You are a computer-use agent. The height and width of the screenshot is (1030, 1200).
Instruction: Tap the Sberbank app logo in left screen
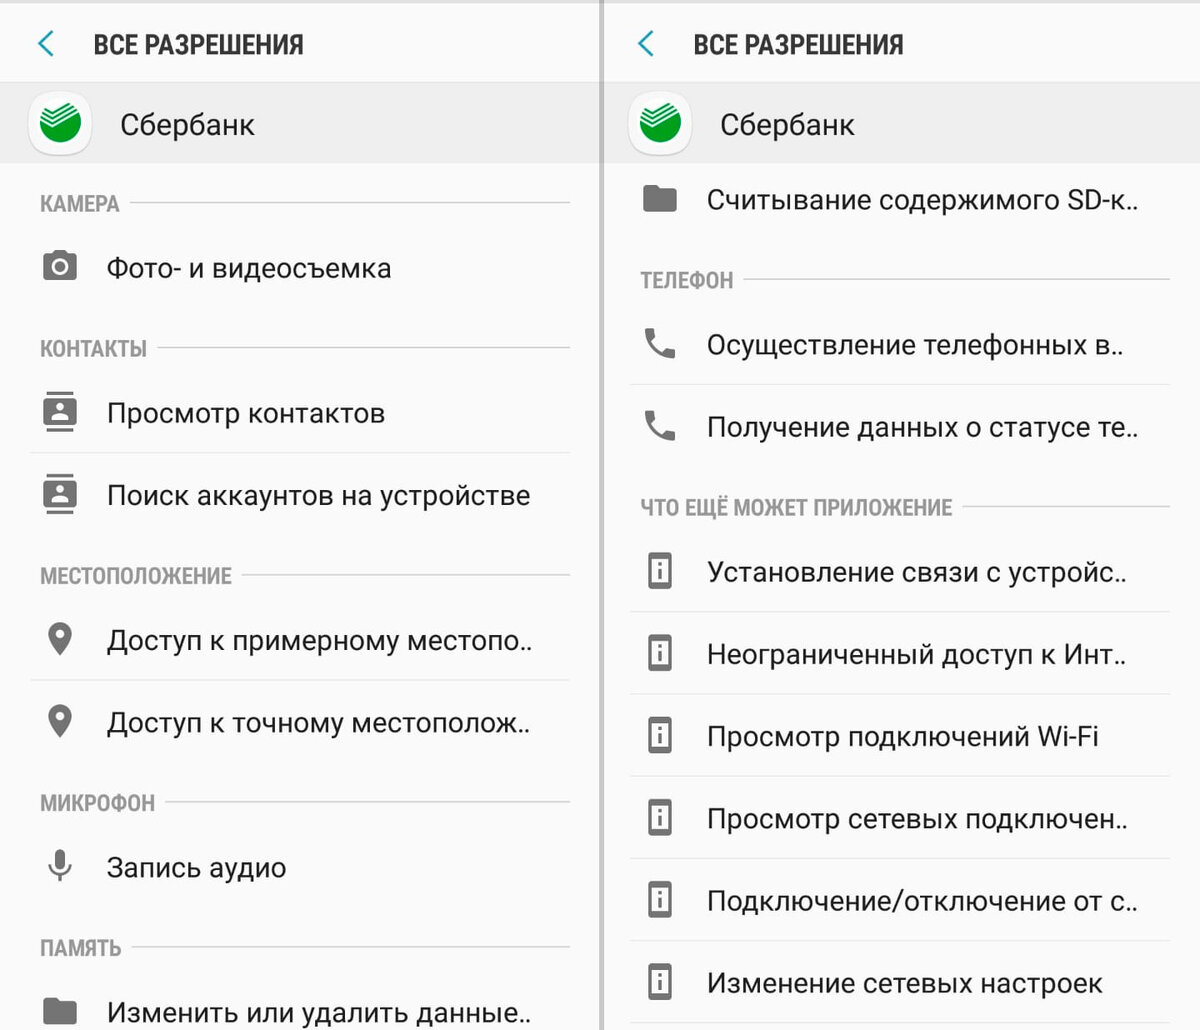(60, 124)
